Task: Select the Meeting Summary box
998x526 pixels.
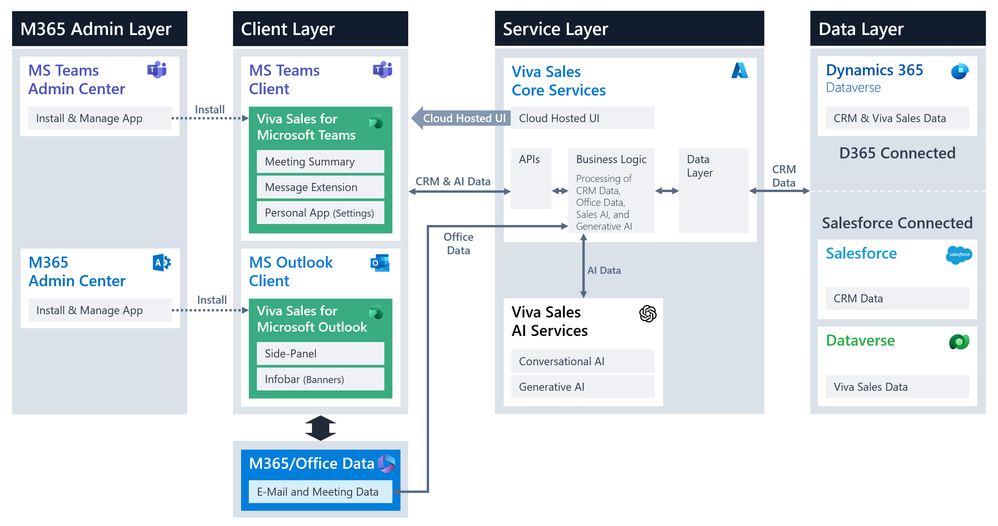Action: (320, 162)
